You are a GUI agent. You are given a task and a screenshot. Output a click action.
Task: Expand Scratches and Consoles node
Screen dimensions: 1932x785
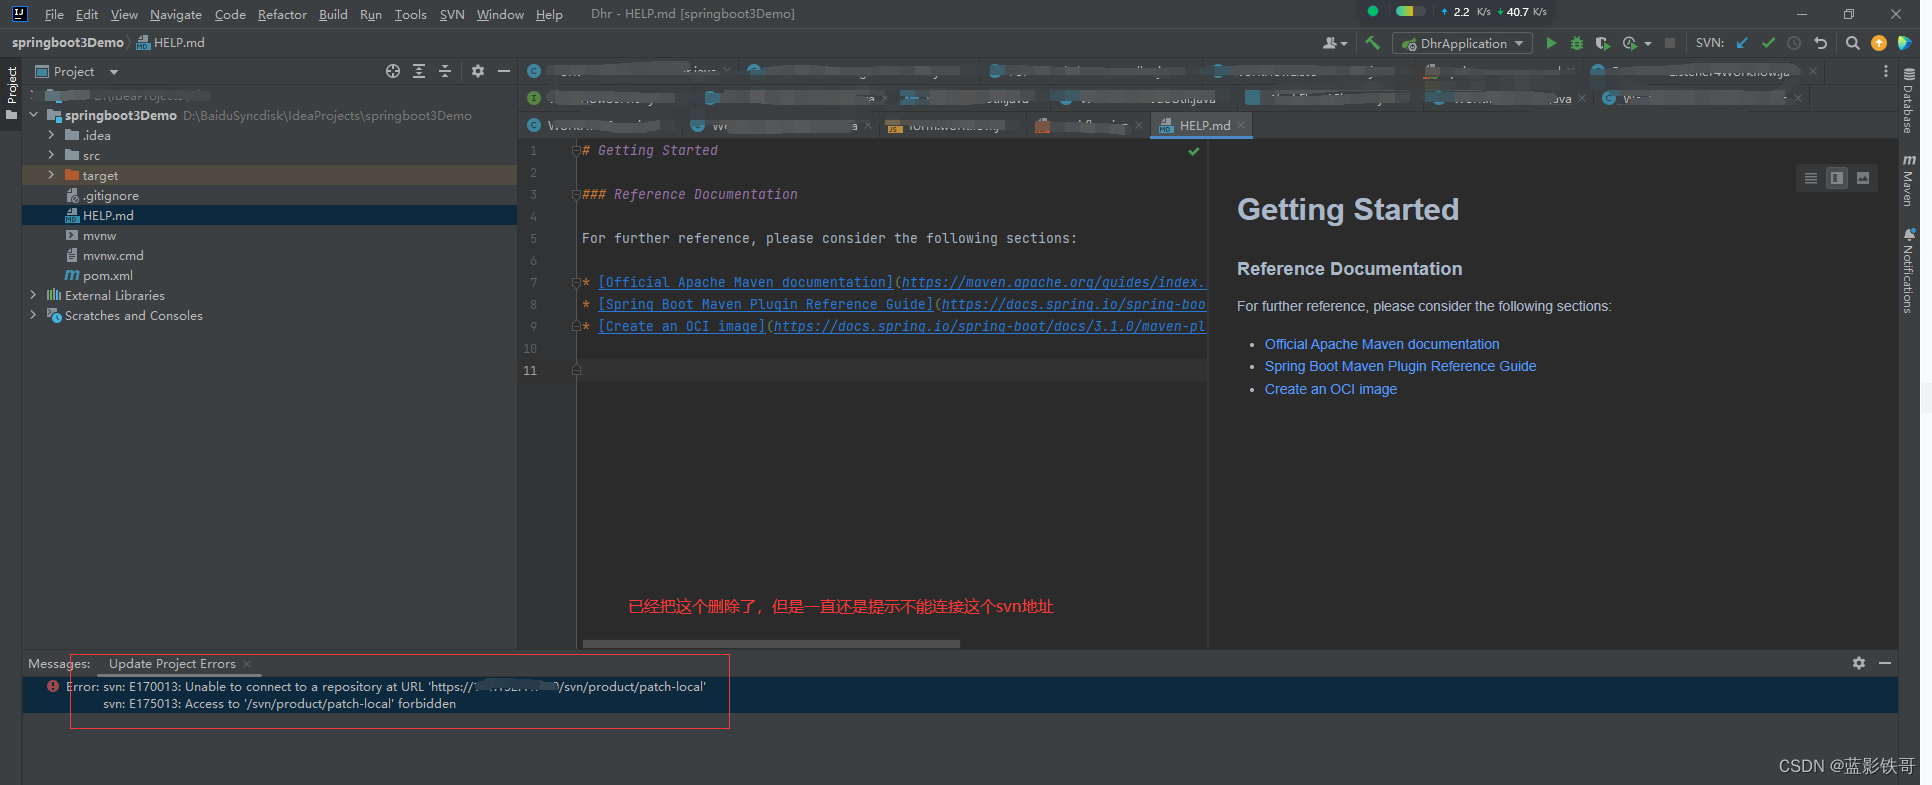coord(33,315)
